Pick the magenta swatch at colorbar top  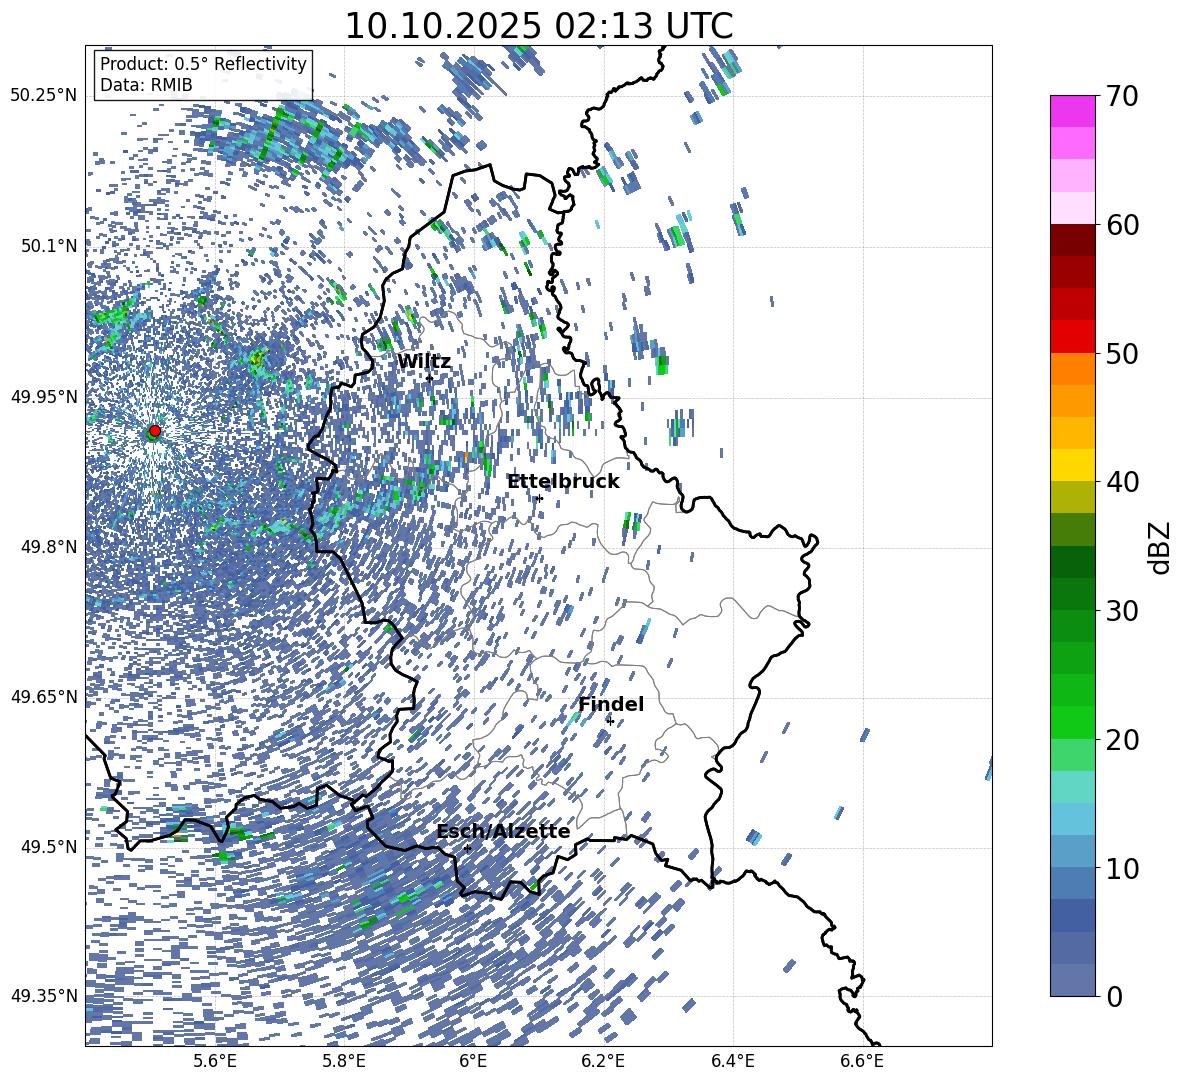(1072, 111)
